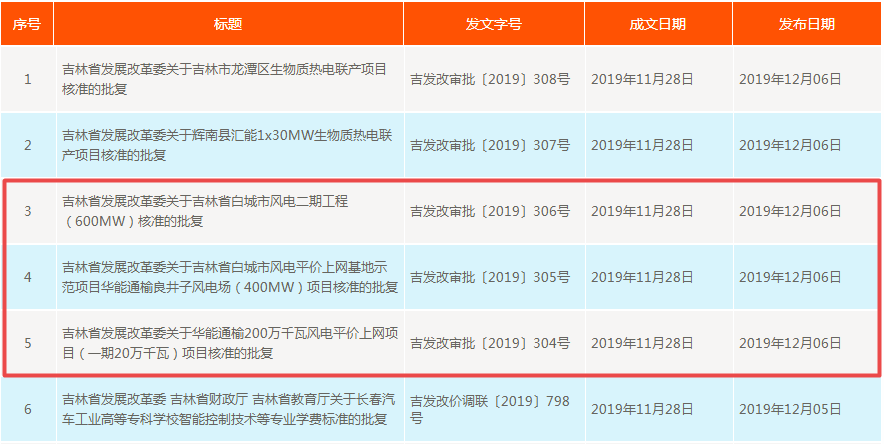Click 成文日期 2019年11月28日 in row 2
This screenshot has height=444, width=884.
point(642,145)
